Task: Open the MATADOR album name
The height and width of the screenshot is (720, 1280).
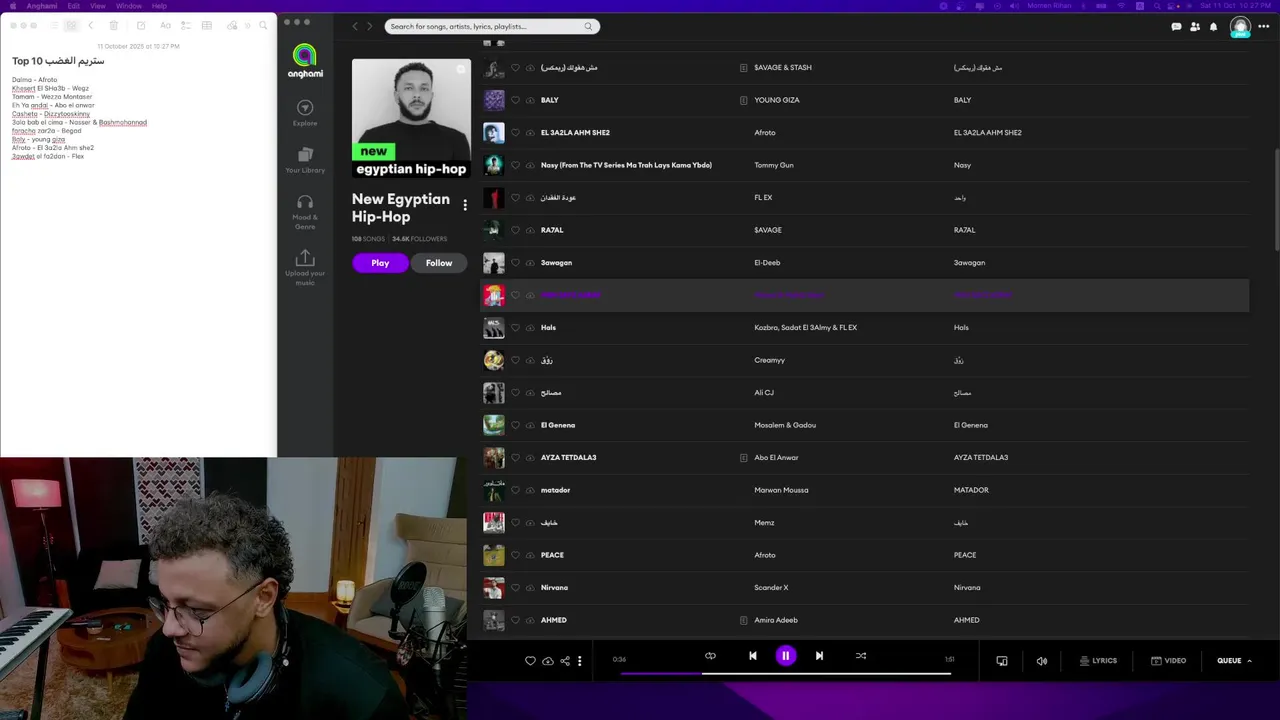Action: [x=971, y=490]
